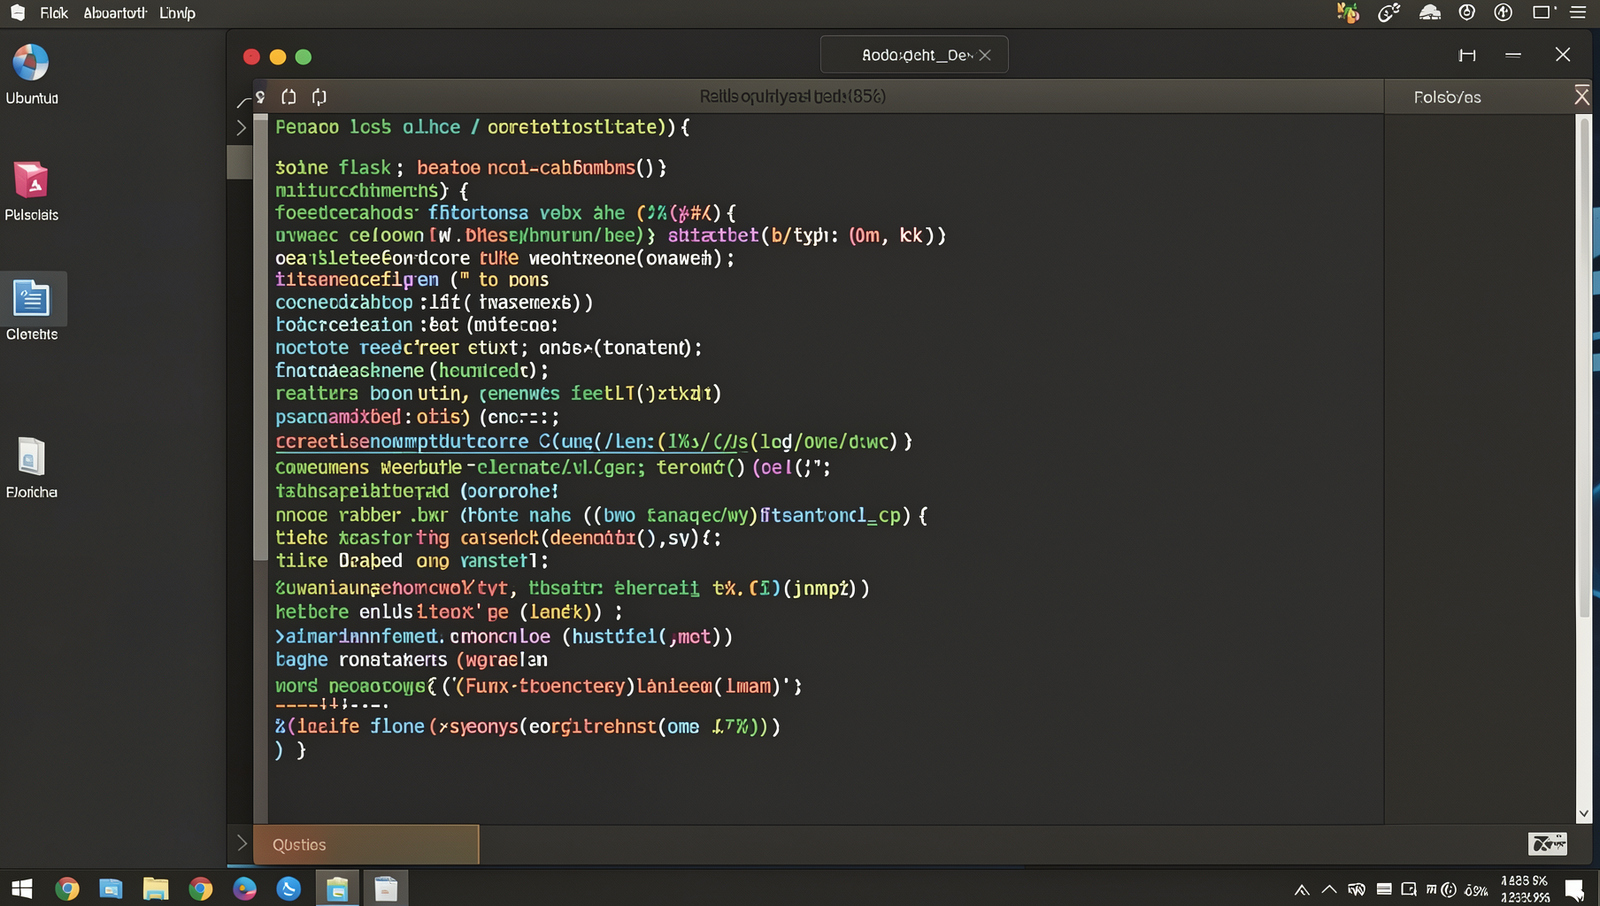Click the green maximize traffic-light button
Screen dimensions: 1600x906
(304, 57)
